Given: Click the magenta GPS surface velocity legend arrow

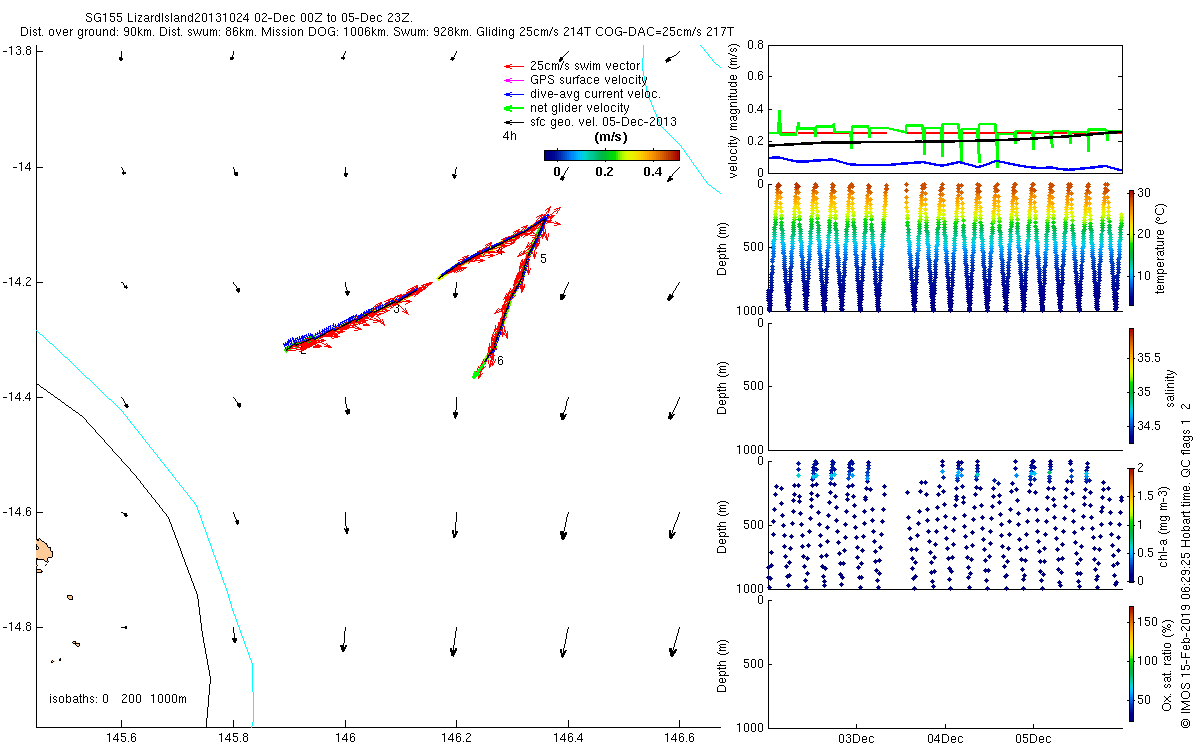Looking at the screenshot, I should (512, 81).
